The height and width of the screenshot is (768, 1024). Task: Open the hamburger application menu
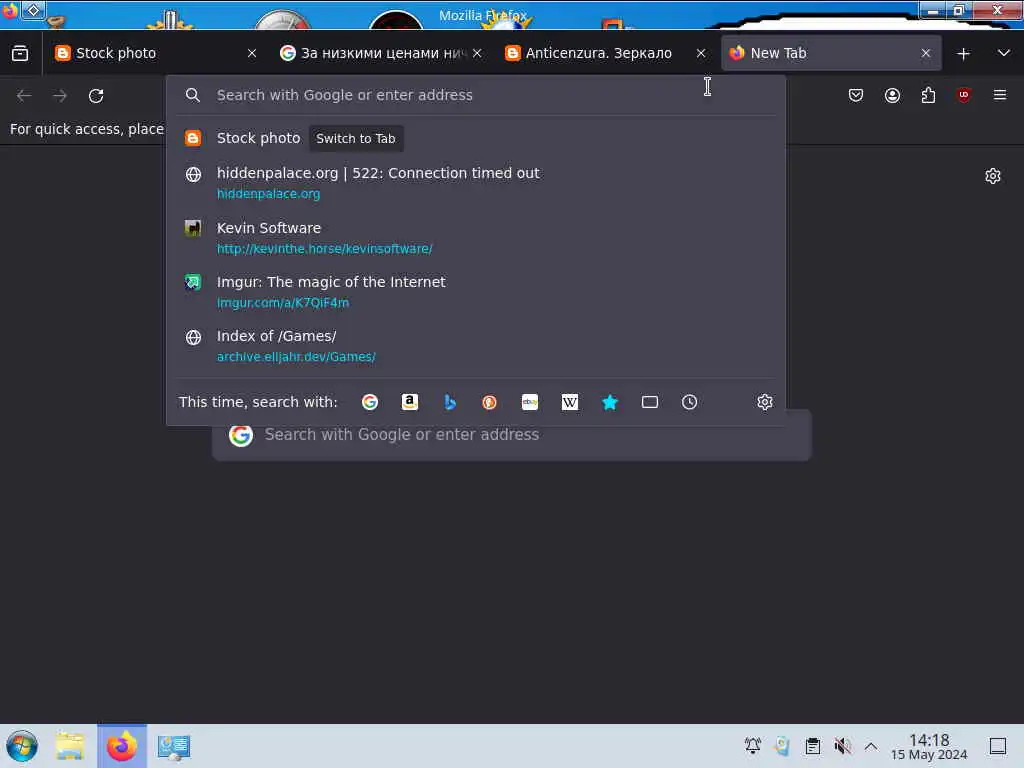pos(1000,96)
